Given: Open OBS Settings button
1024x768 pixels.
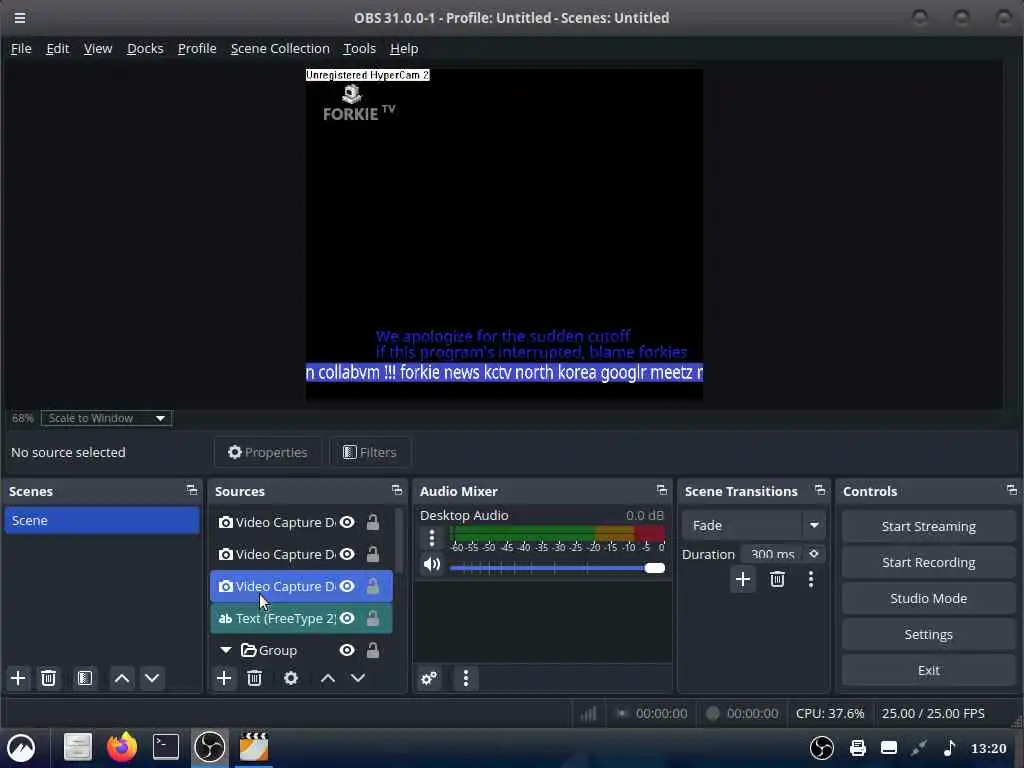Looking at the screenshot, I should (928, 634).
